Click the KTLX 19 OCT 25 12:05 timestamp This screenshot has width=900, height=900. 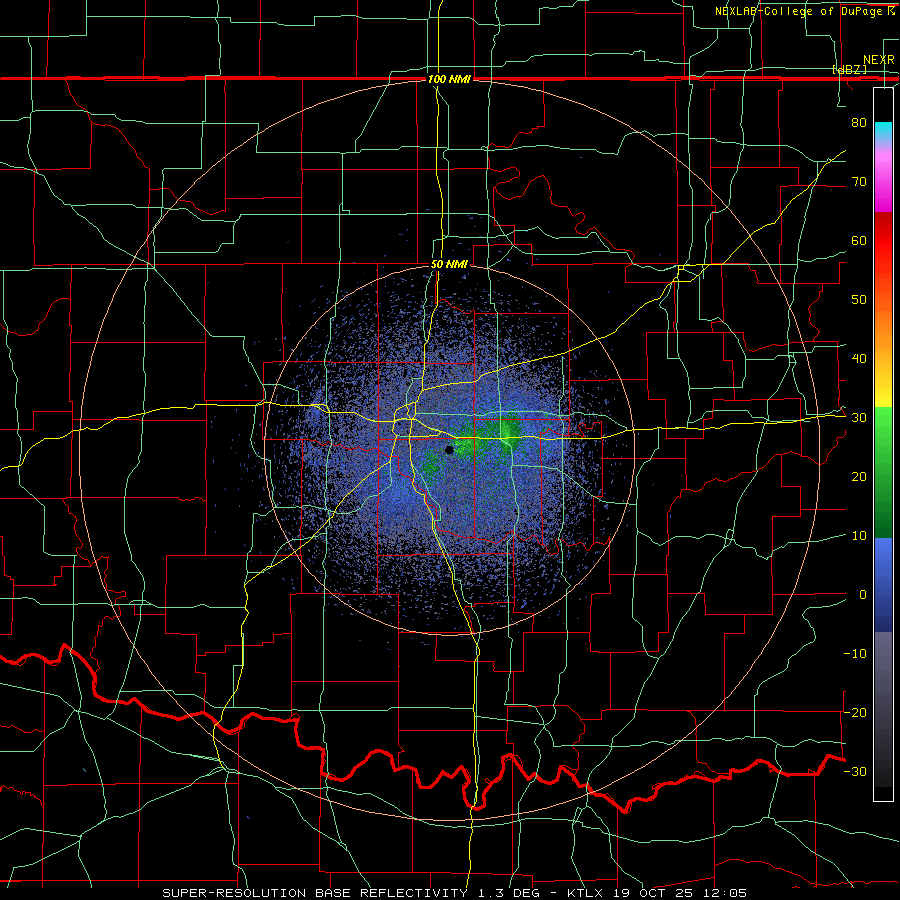coord(657,893)
